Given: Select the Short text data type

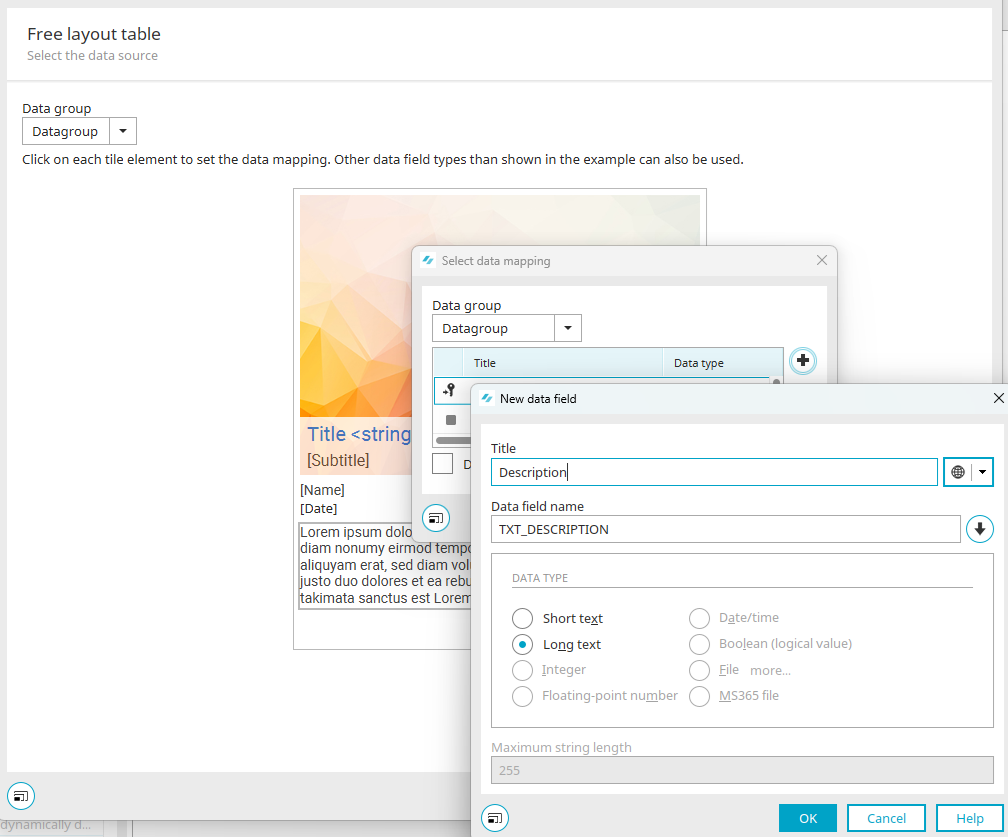Looking at the screenshot, I should pos(523,618).
